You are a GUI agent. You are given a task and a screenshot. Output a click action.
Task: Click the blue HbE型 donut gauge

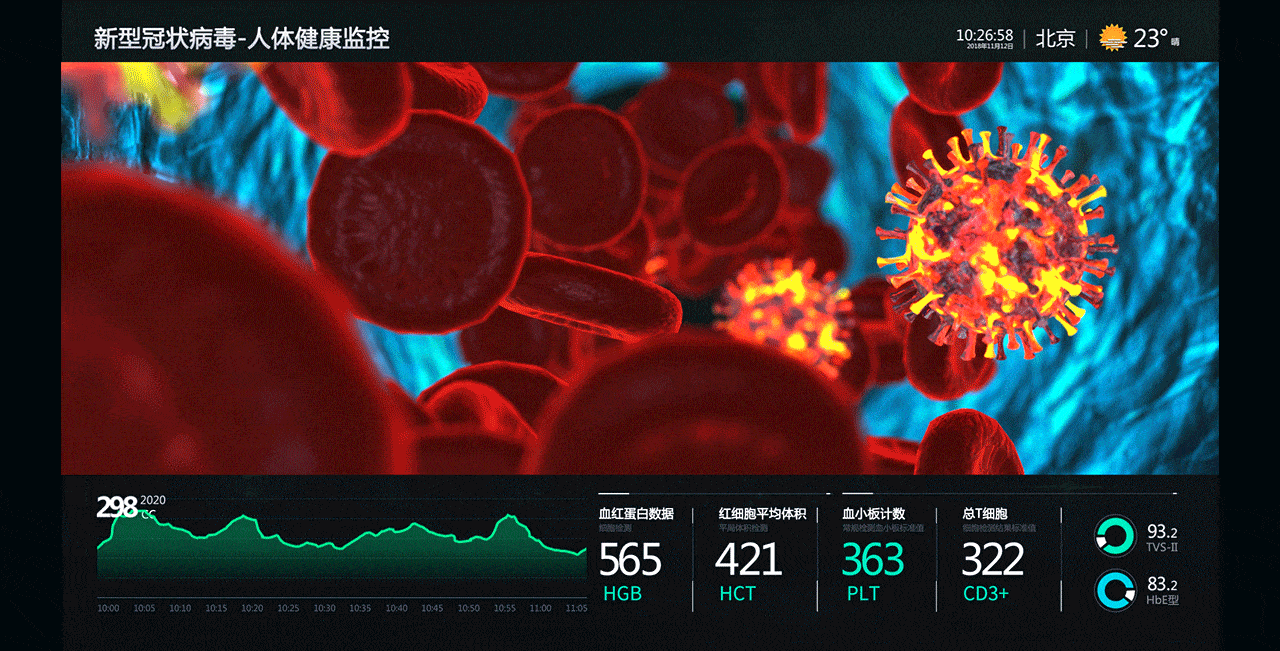[x=1115, y=590]
